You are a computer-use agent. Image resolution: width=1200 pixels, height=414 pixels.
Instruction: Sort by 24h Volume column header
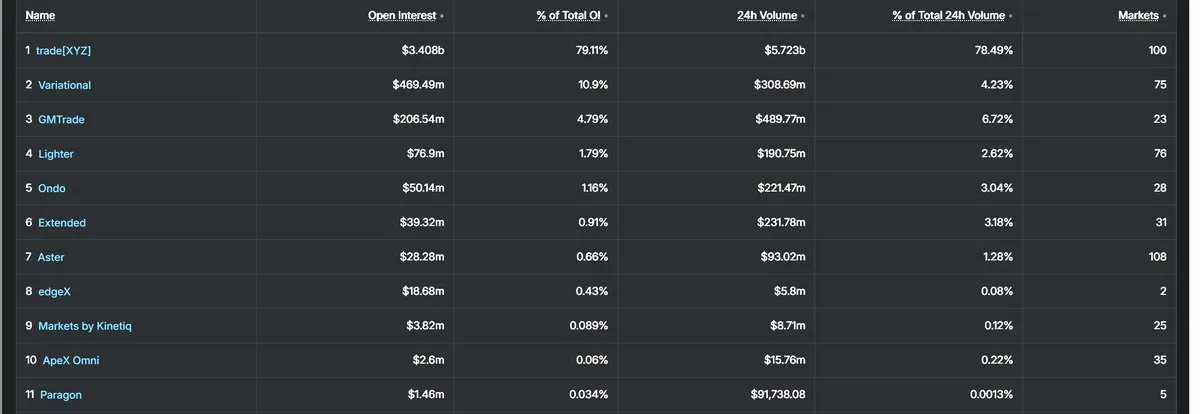767,16
